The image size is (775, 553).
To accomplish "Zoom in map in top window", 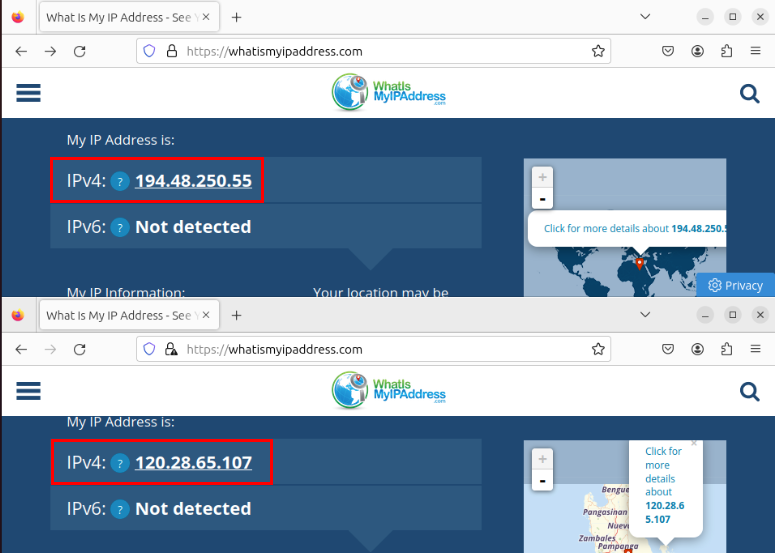I will [542, 177].
